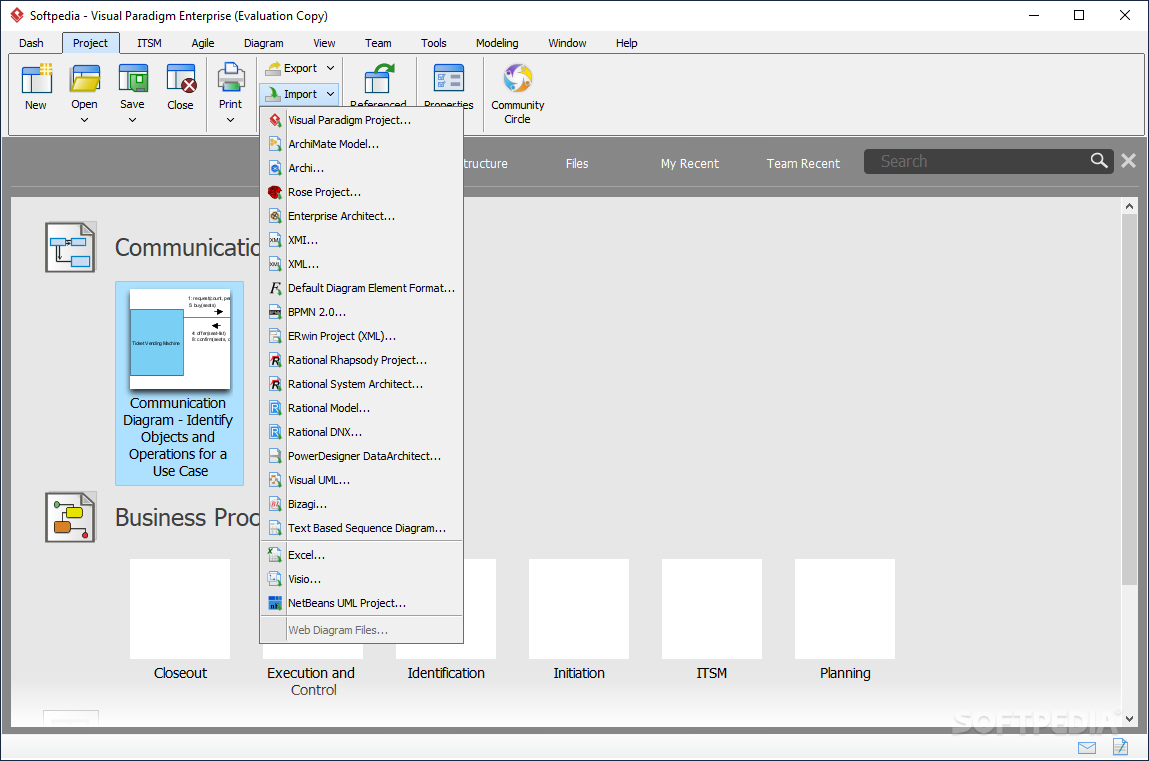Select Rational Rhapsody Project entry

coord(361,360)
